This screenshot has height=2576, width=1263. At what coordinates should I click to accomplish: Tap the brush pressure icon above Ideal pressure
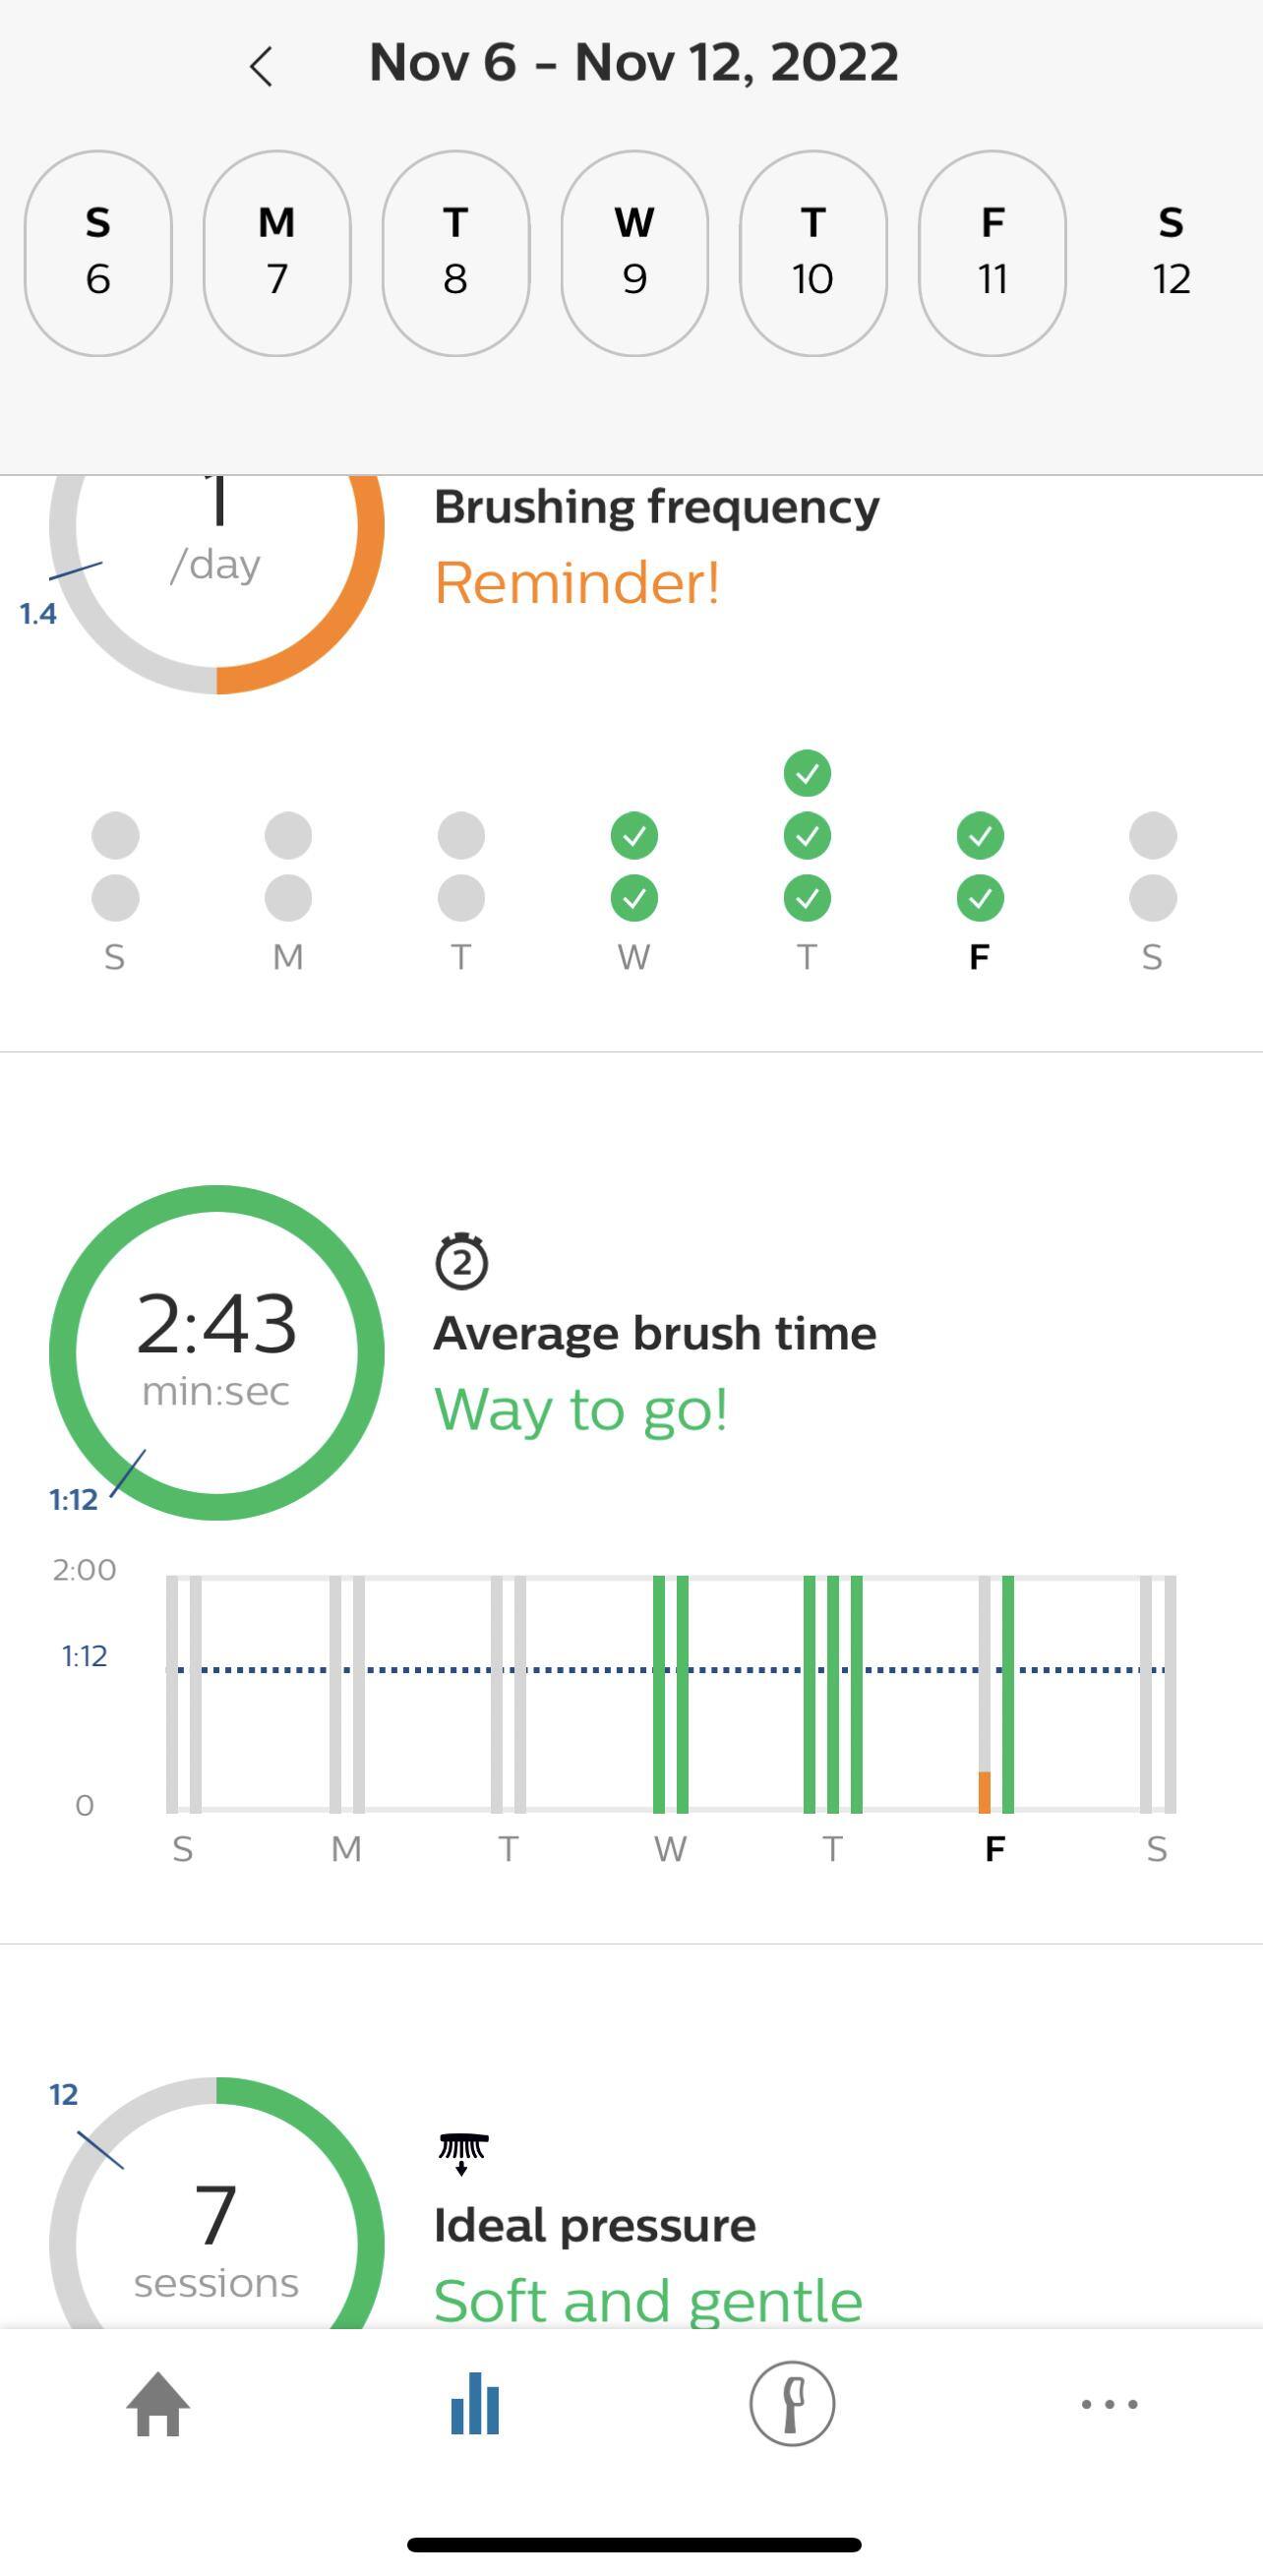(x=462, y=2153)
